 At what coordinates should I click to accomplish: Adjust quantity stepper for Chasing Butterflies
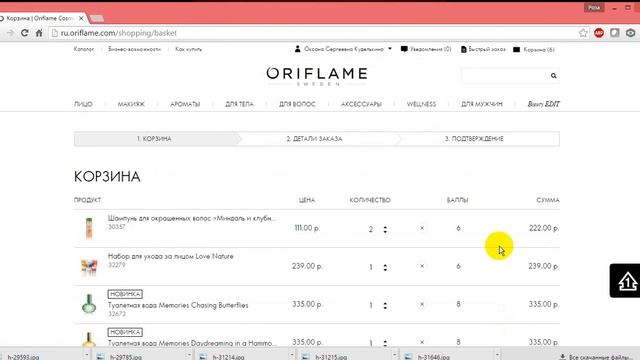(385, 305)
